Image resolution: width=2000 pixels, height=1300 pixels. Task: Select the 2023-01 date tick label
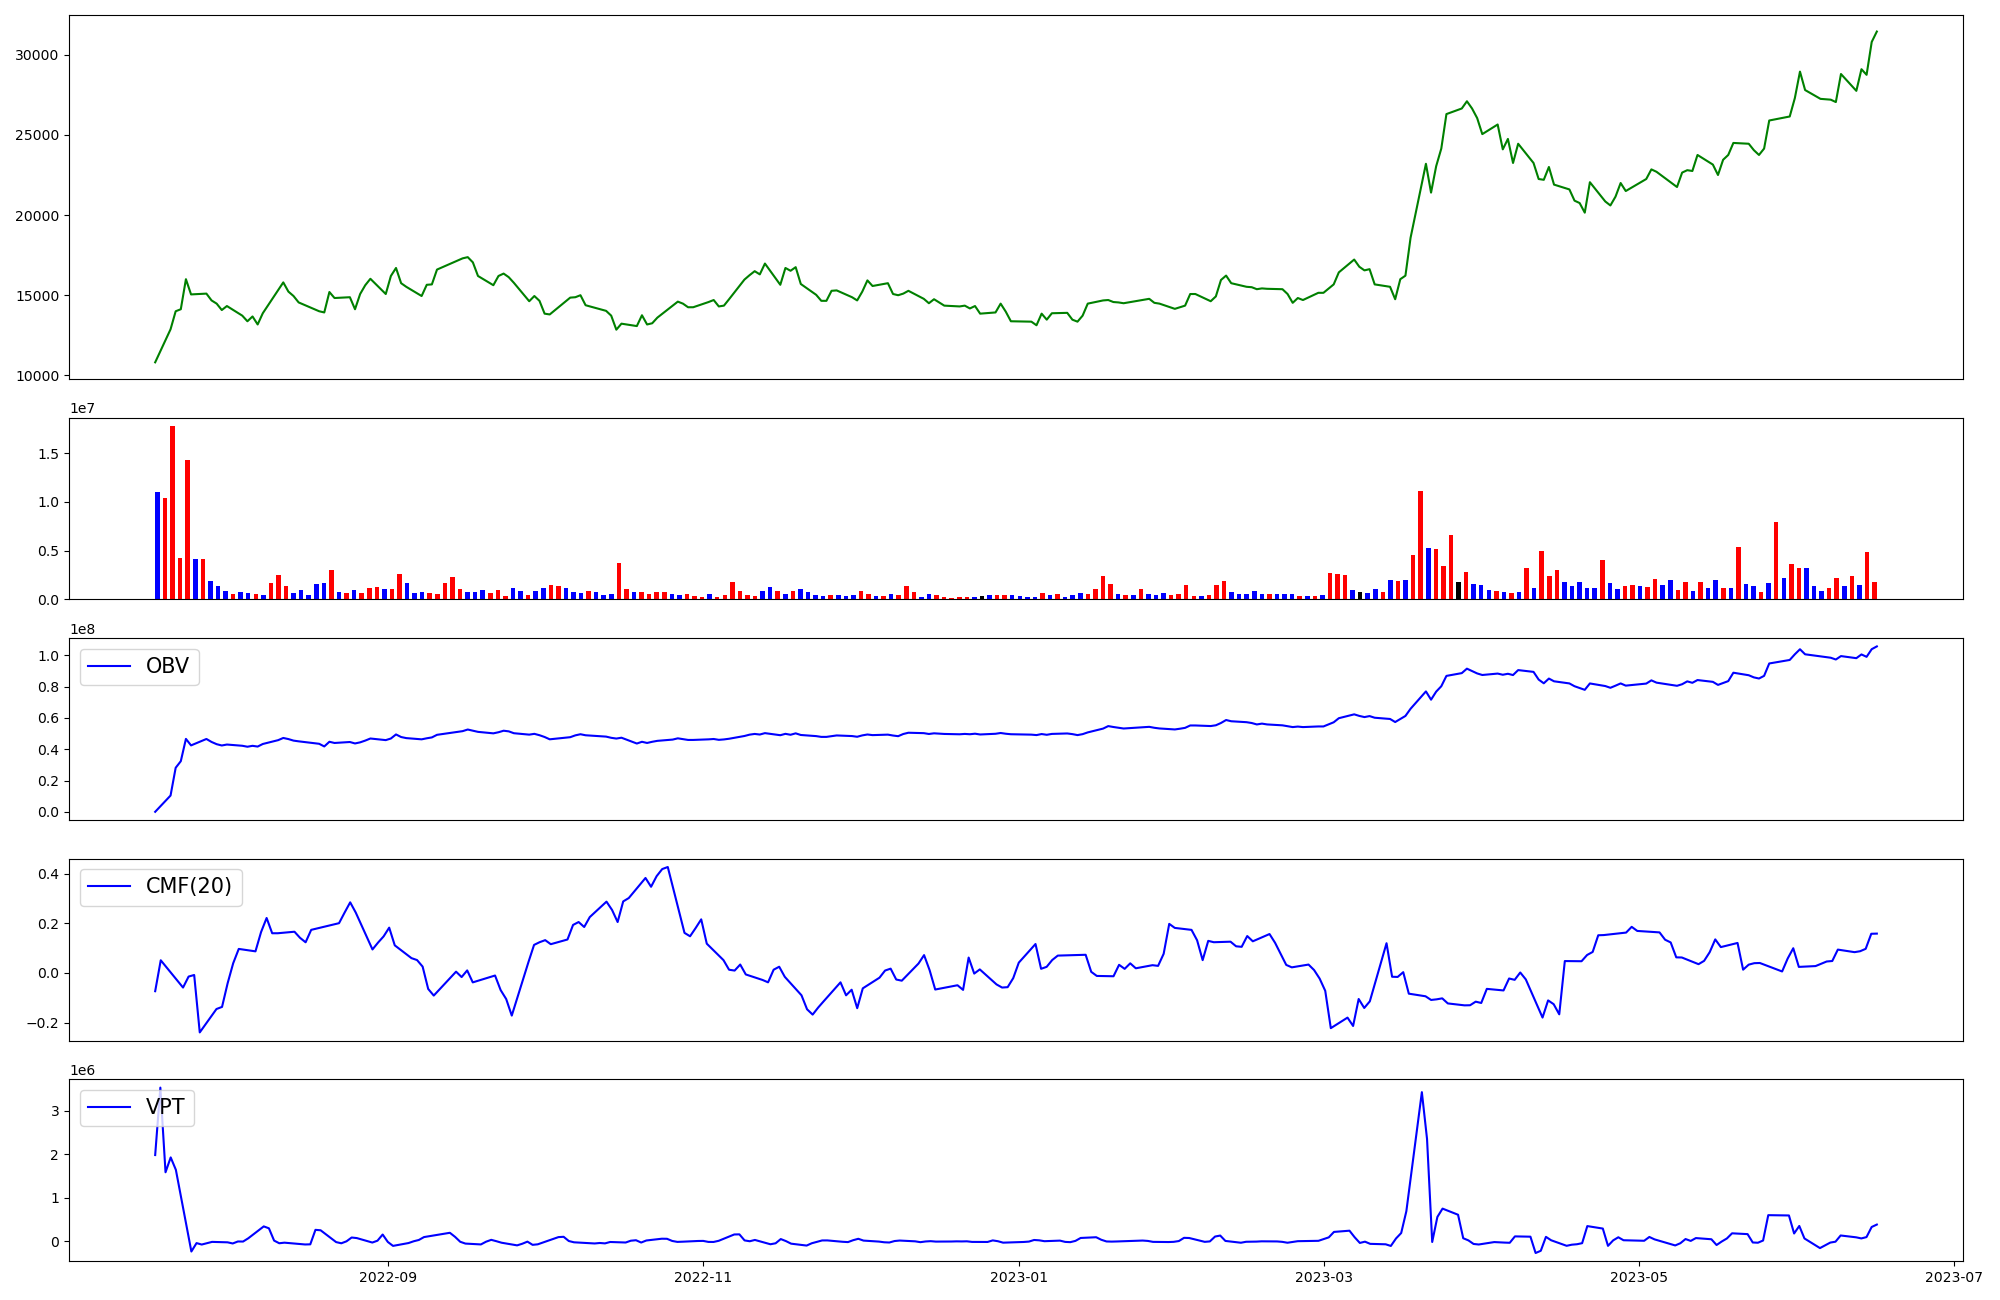click(1019, 1276)
